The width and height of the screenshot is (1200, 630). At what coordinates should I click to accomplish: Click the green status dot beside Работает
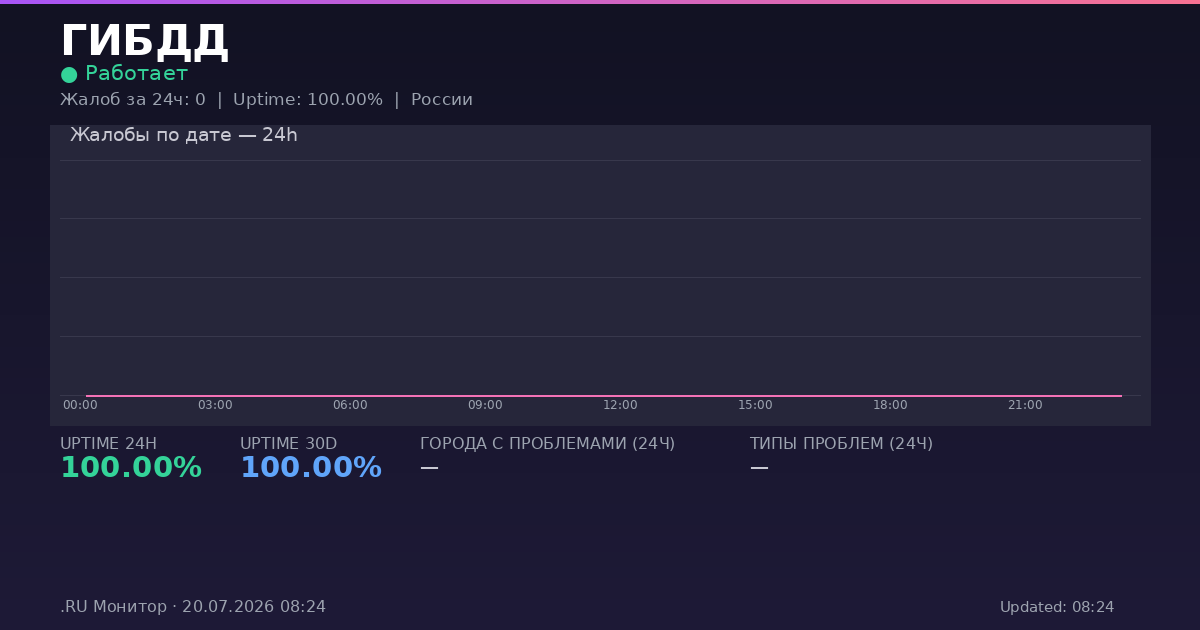tap(69, 75)
